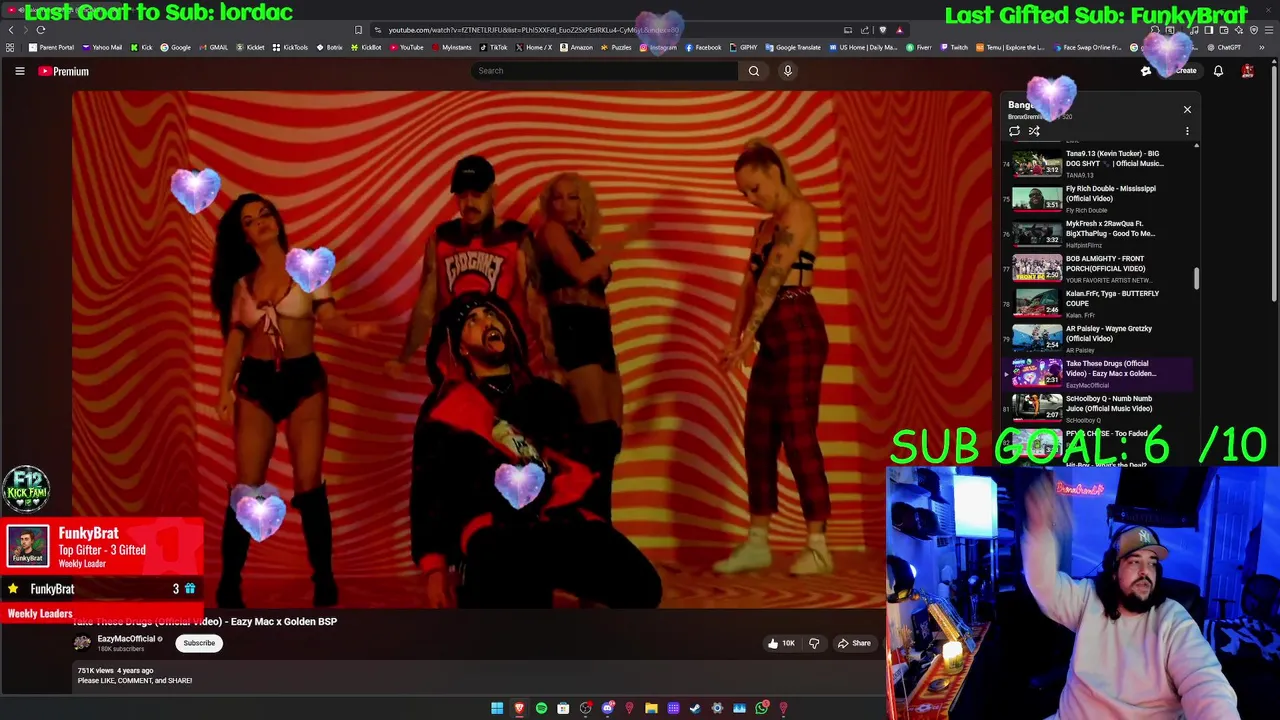Open the Yahoo Mail bookmark

pos(103,47)
